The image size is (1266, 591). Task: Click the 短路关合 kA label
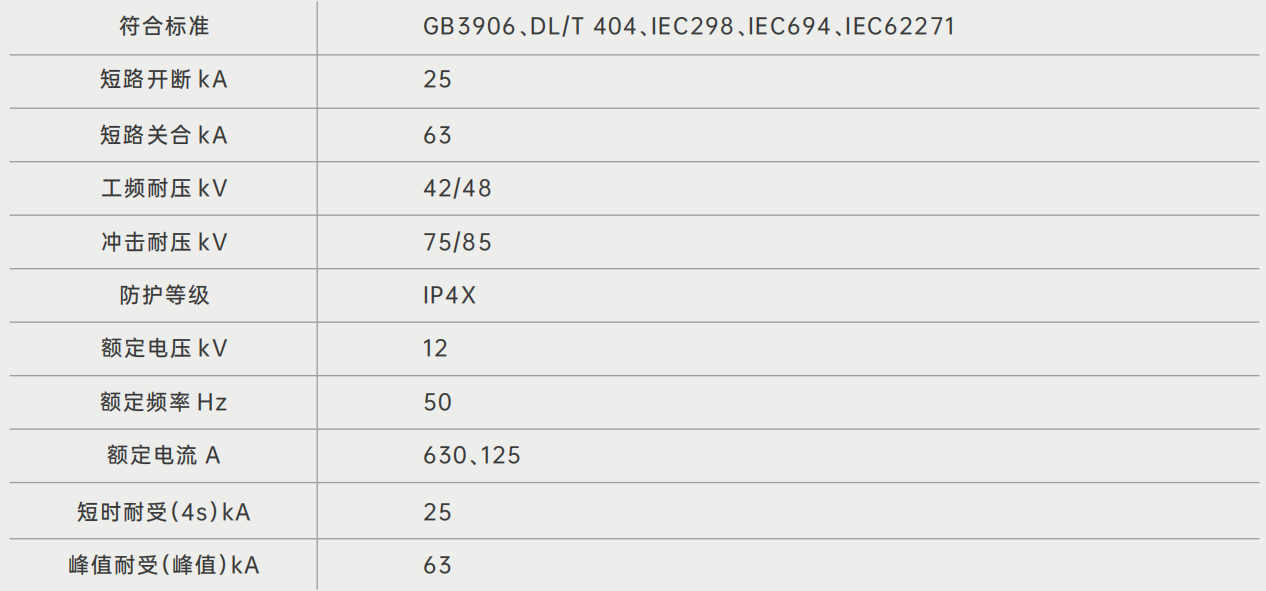coord(164,135)
